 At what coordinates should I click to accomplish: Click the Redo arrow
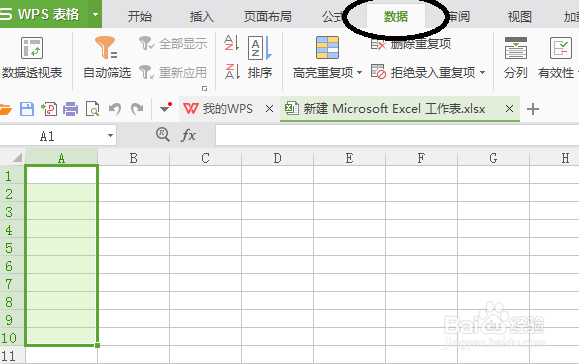pos(137,109)
